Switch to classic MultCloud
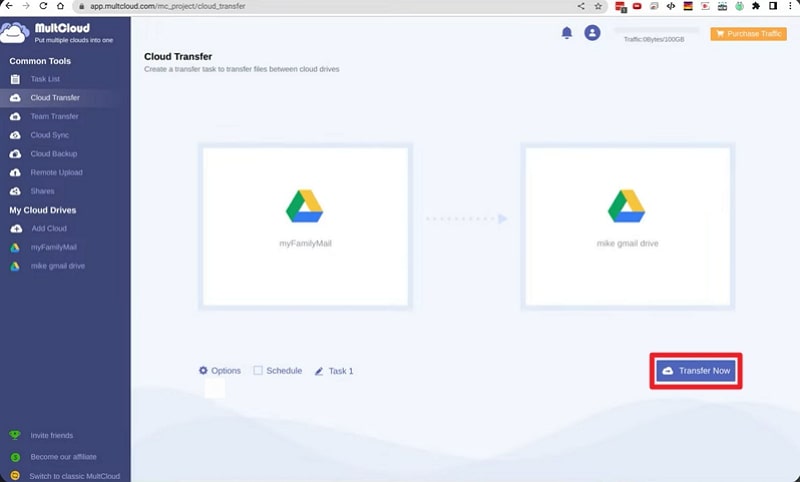 click(x=74, y=476)
